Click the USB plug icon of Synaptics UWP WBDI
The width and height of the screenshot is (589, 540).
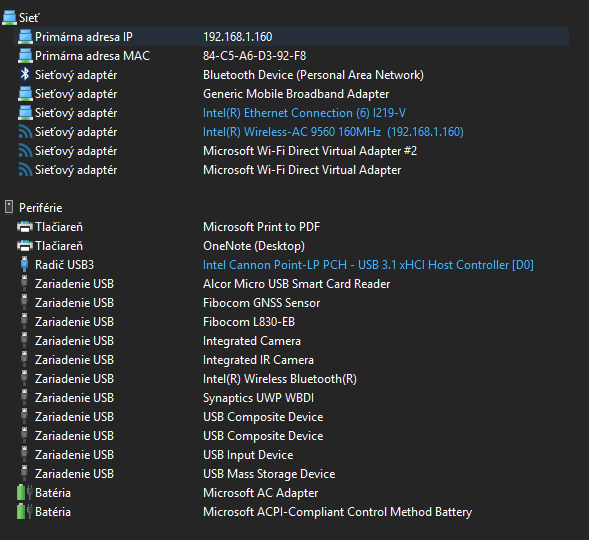click(x=24, y=398)
